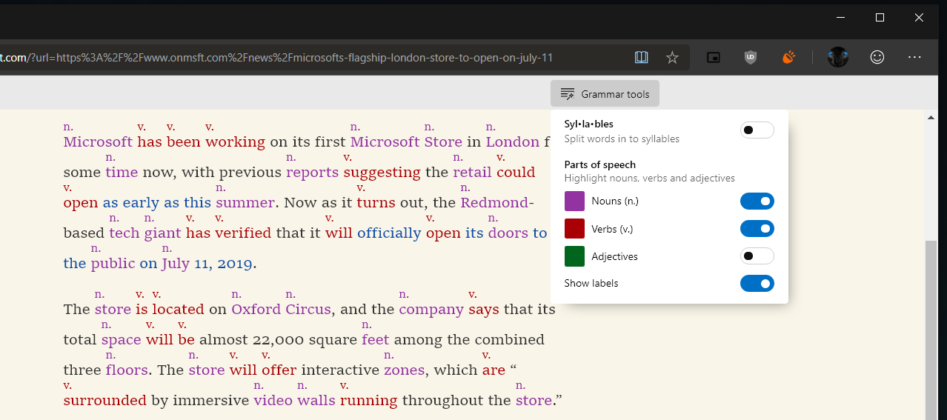Image resolution: width=947 pixels, height=420 pixels.
Task: Click the browser address bar URL
Action: [276, 58]
